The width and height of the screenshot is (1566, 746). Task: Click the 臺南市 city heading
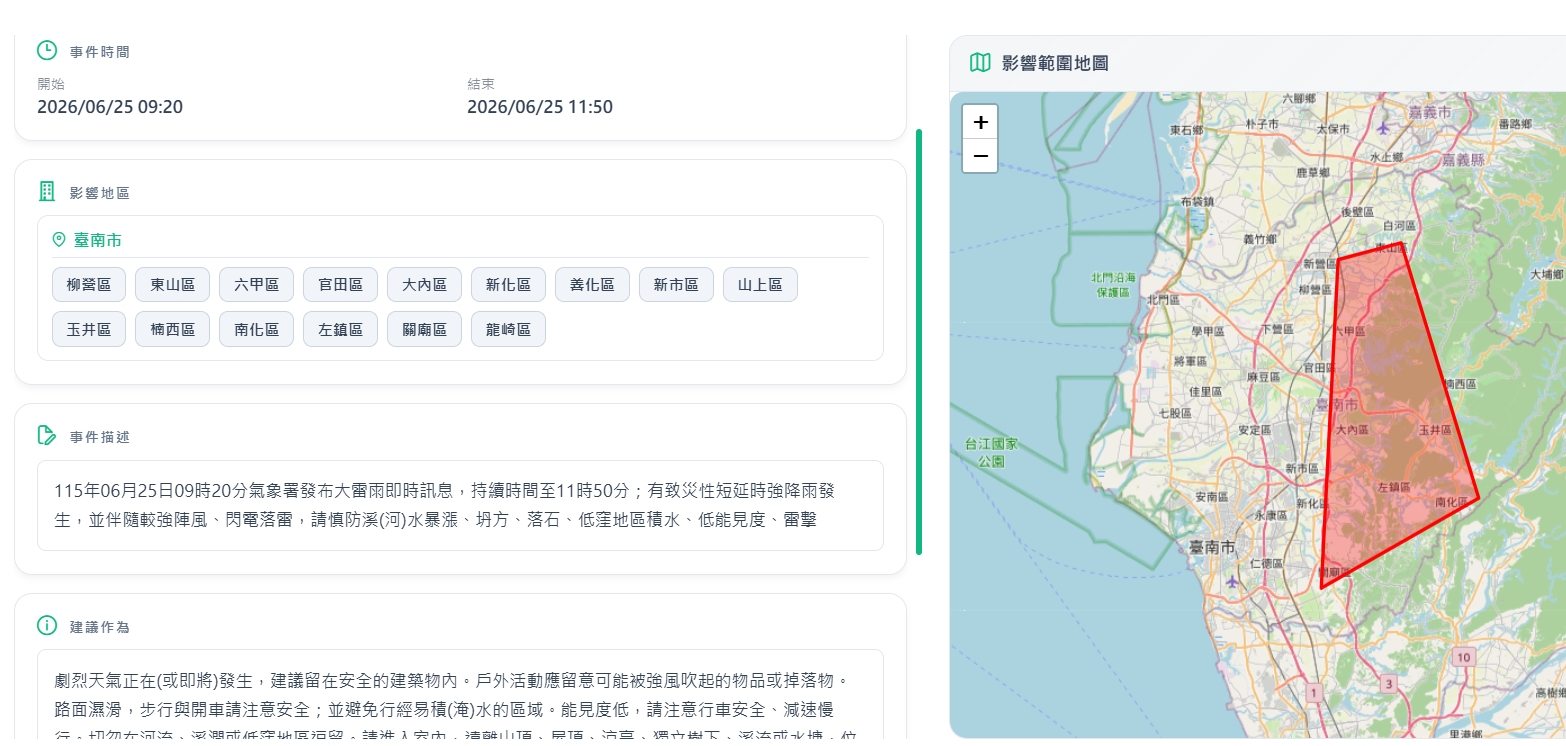tap(98, 241)
